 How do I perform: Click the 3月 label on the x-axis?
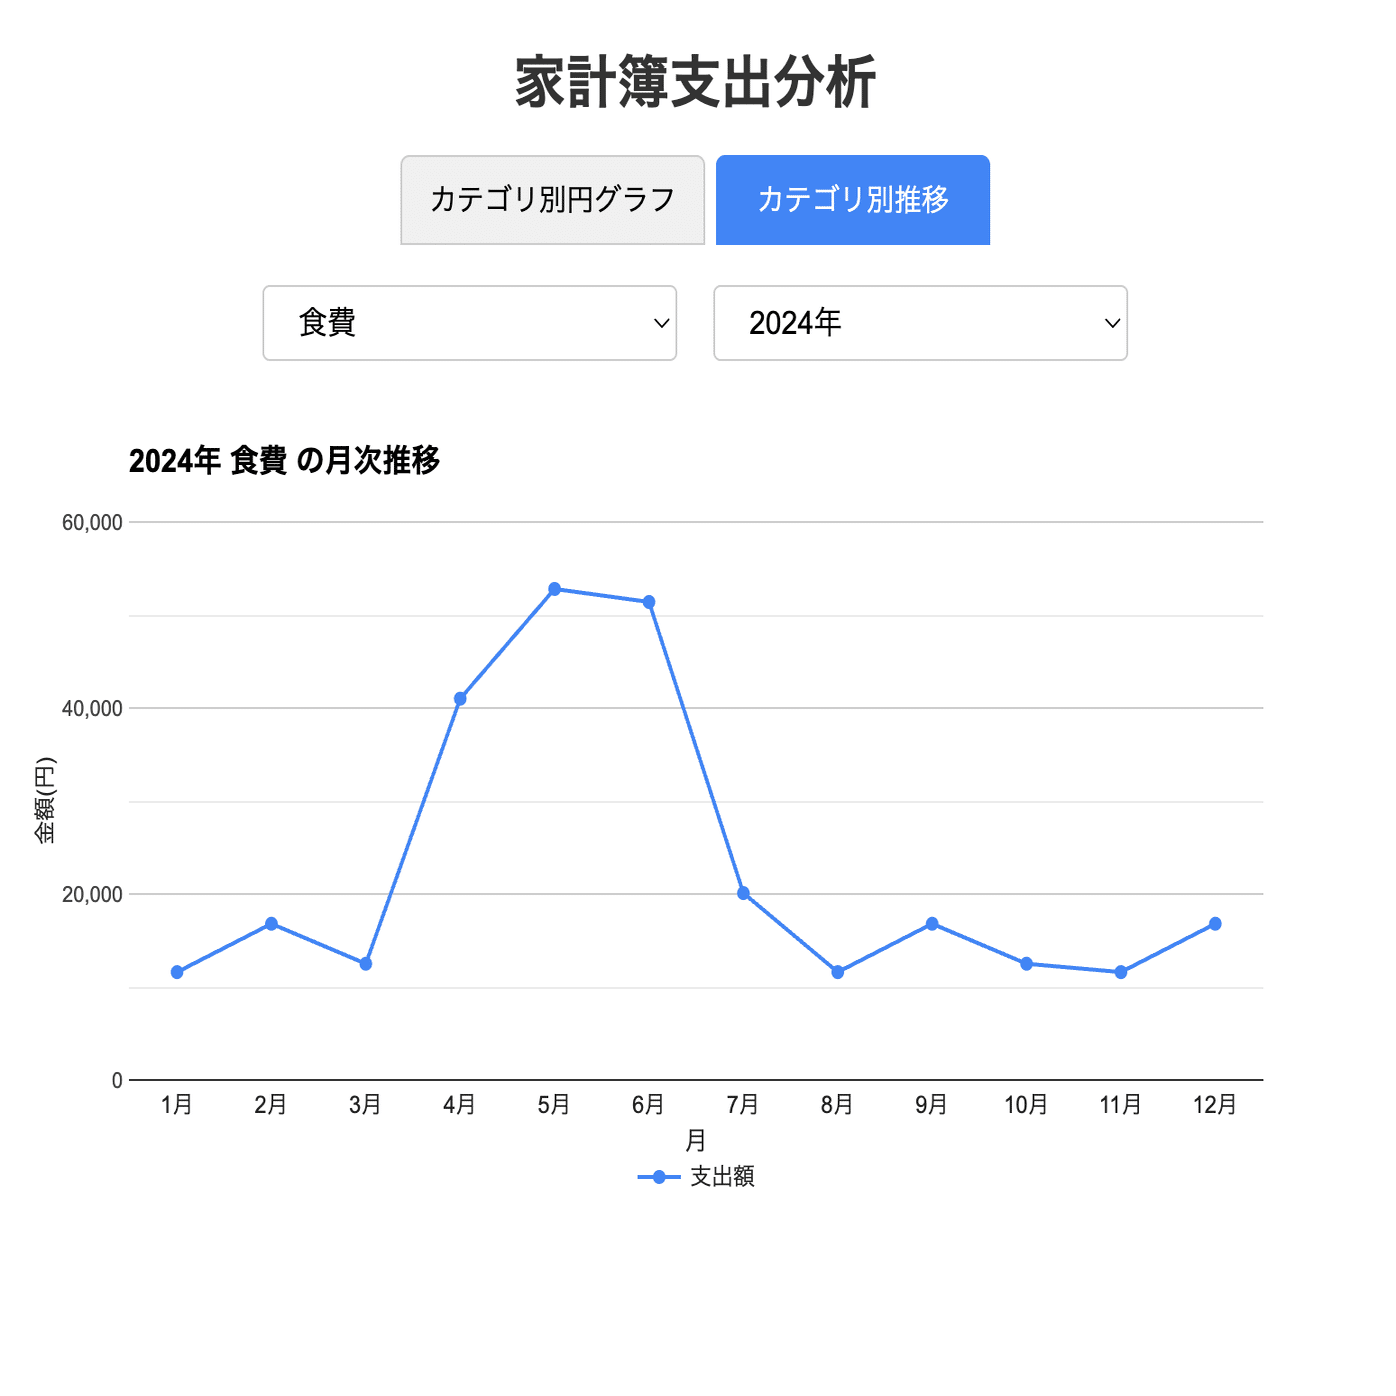click(365, 1106)
